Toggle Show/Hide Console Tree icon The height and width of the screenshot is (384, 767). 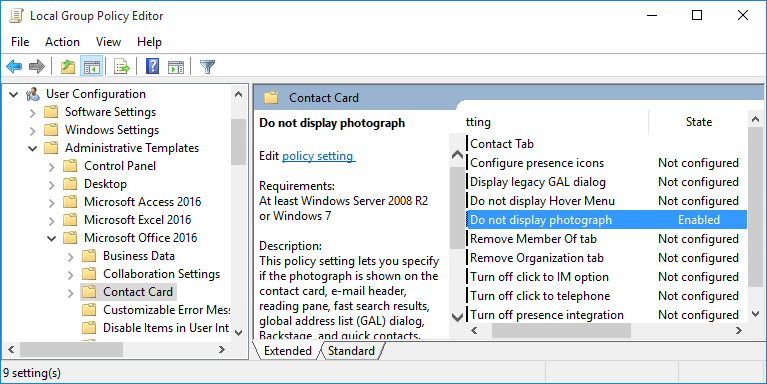91,67
